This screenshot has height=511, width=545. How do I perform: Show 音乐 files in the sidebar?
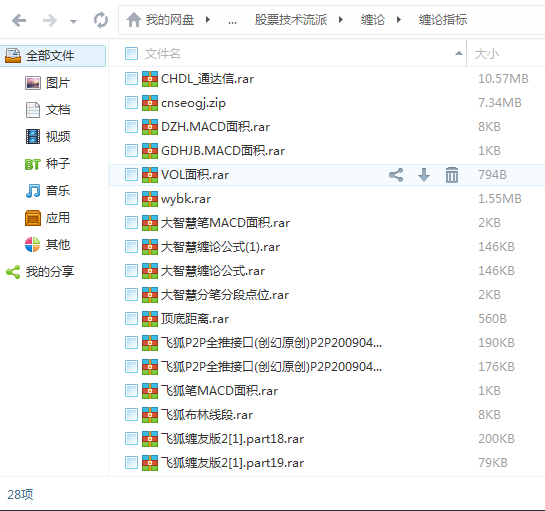[x=48, y=191]
